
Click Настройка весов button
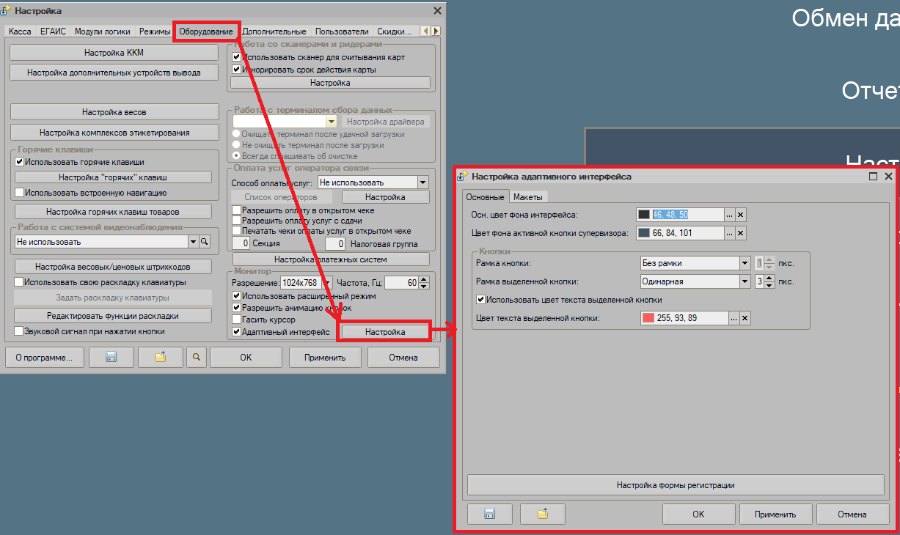[x=114, y=112]
